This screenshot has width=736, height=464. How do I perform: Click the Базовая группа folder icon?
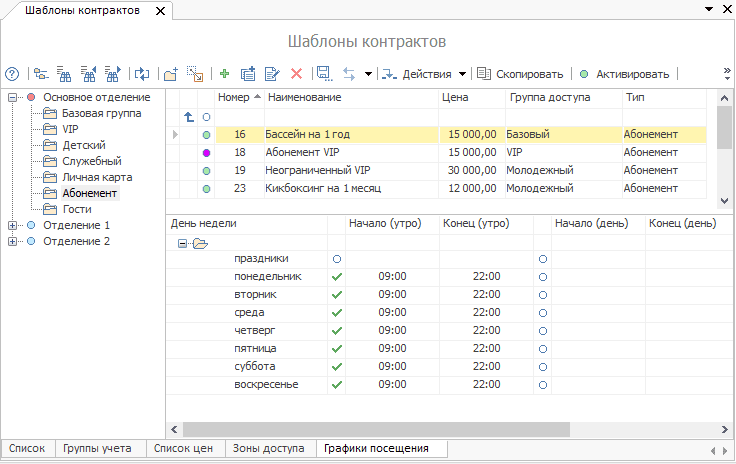(x=50, y=113)
